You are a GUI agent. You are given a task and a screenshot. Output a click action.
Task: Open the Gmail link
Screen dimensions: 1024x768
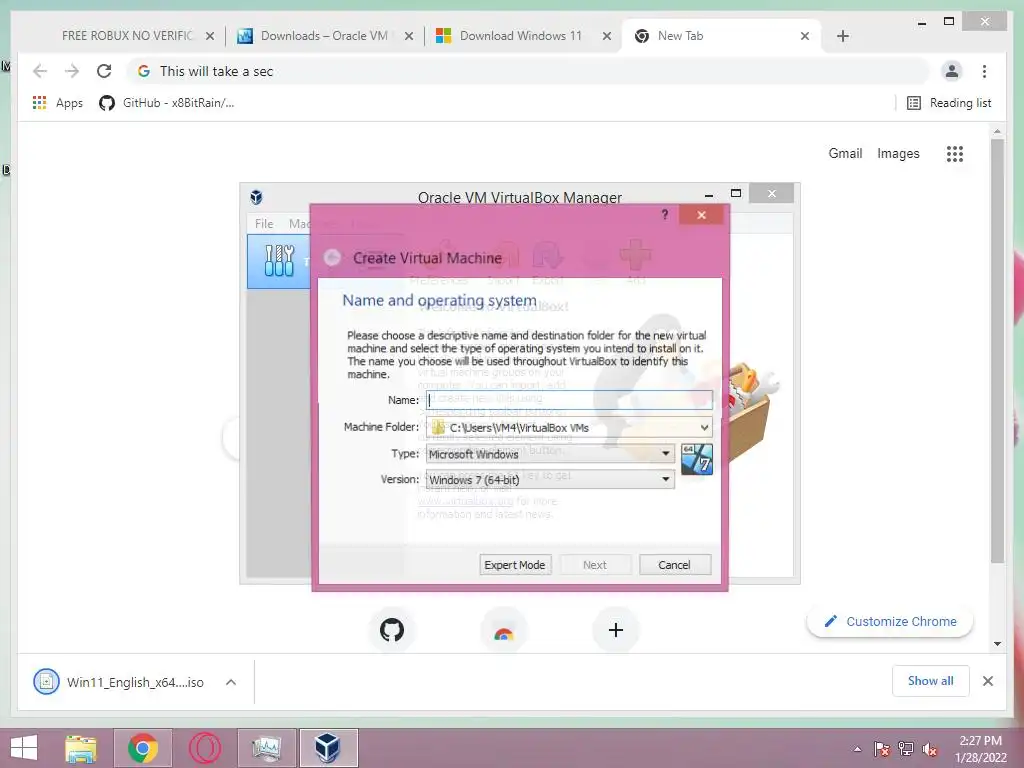click(x=845, y=153)
